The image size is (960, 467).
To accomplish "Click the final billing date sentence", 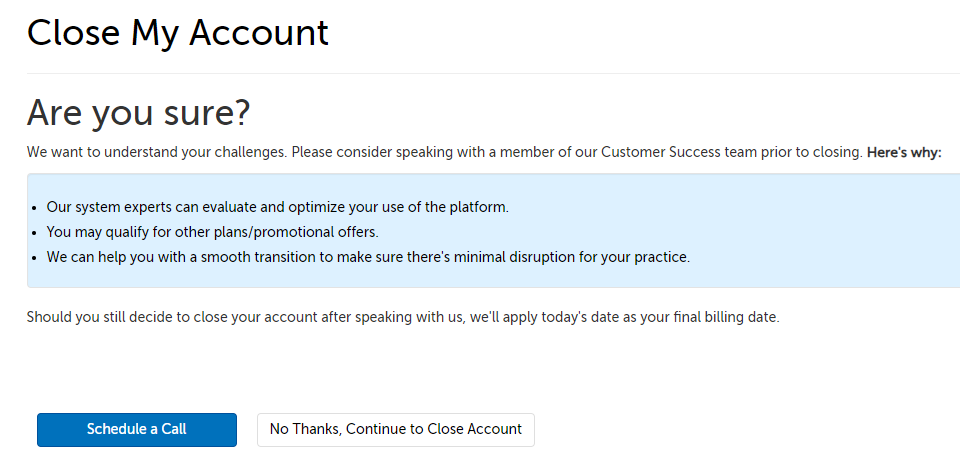I will [x=402, y=317].
